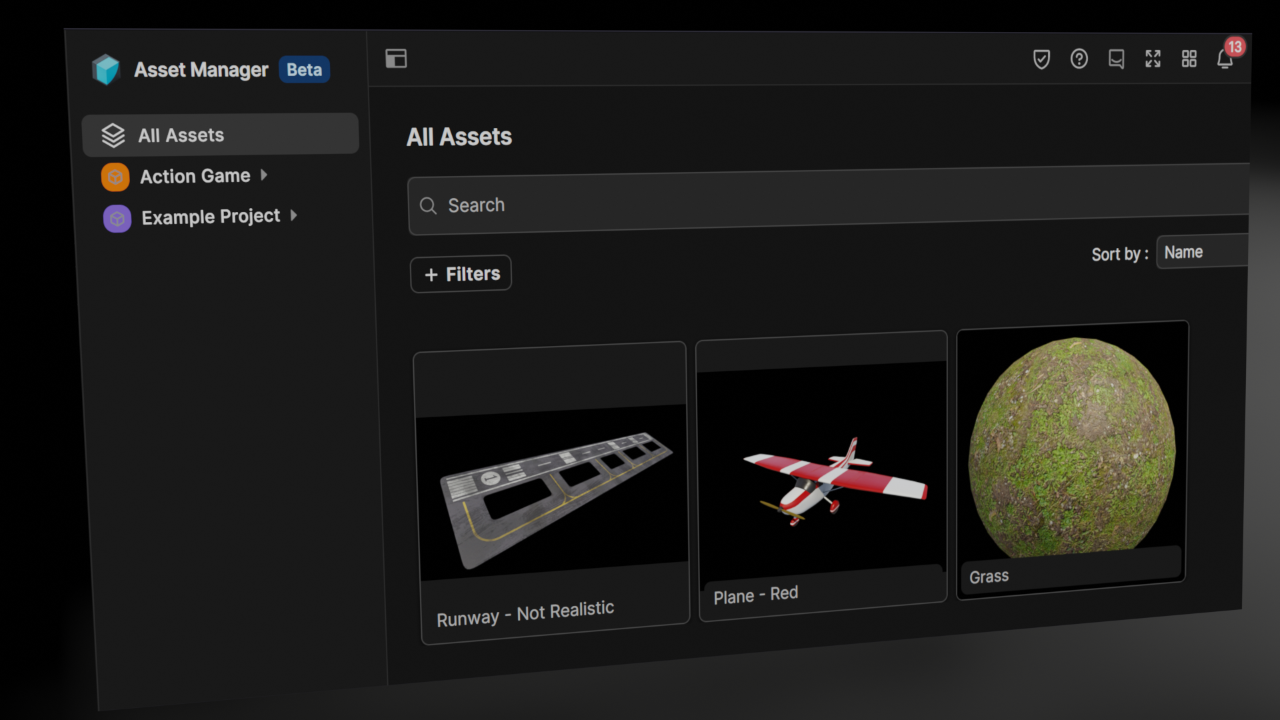Select Action Game project label
1280x720 pixels.
(195, 176)
